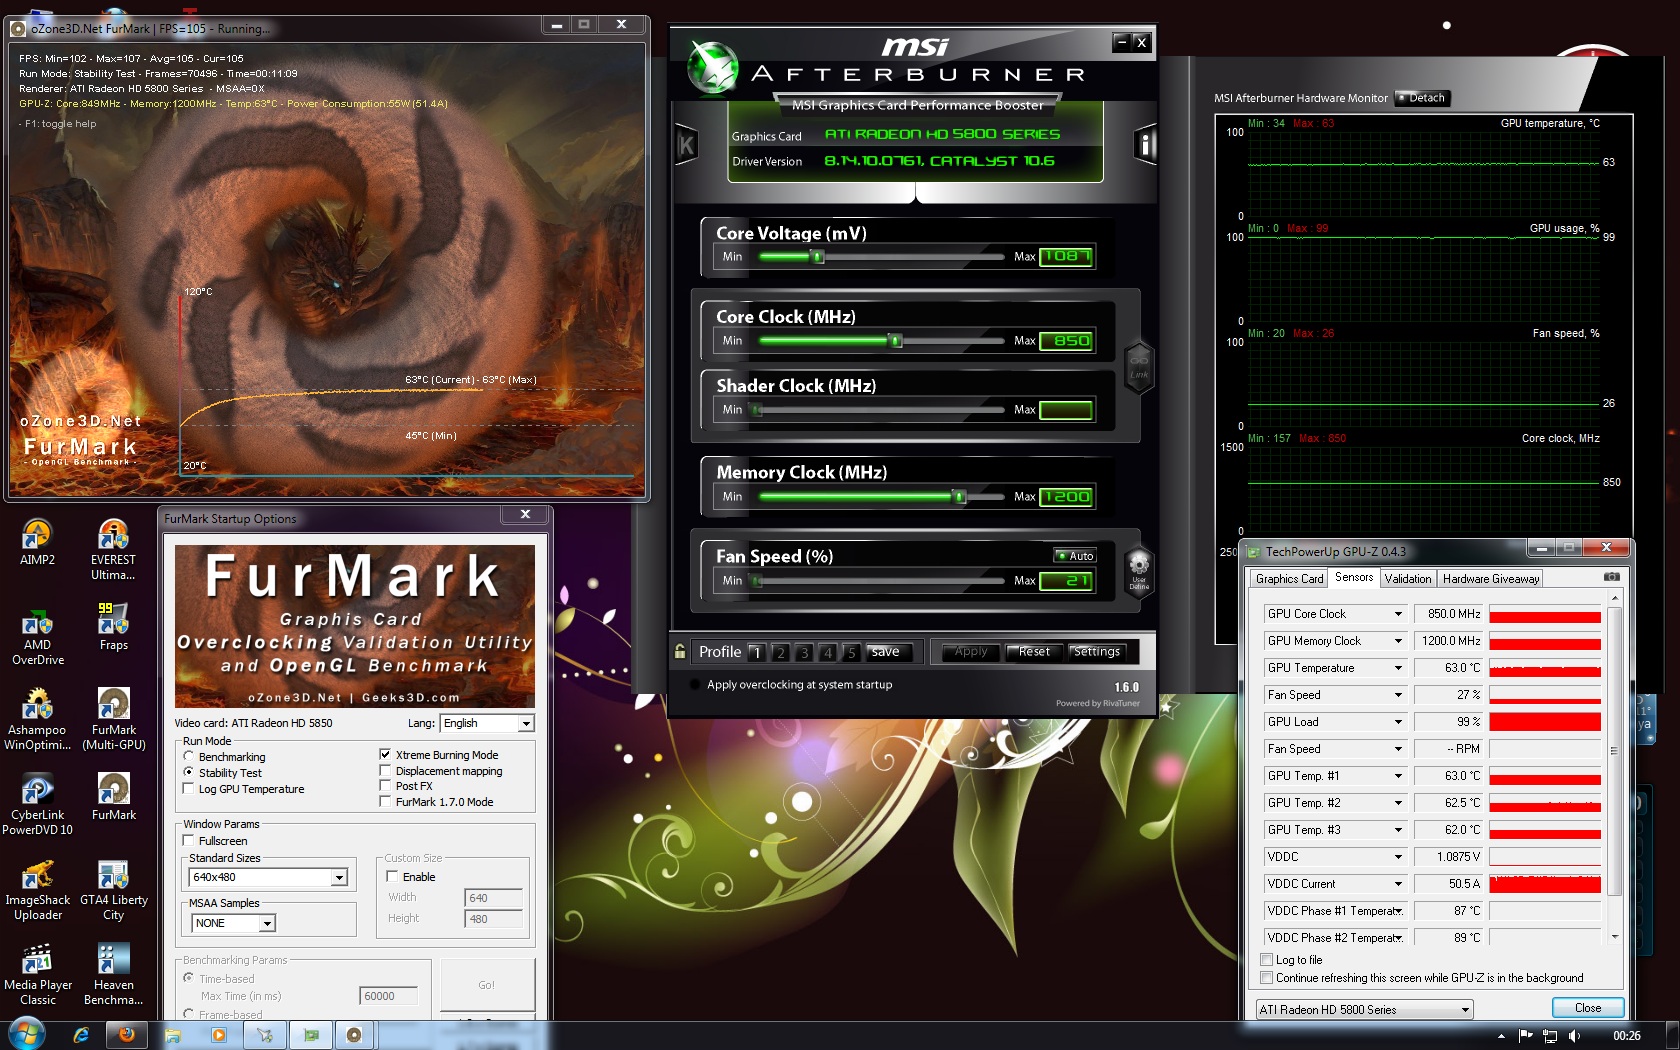1680x1050 pixels.
Task: Click the Afterburner profile save button
Action: pyautogui.click(x=886, y=652)
